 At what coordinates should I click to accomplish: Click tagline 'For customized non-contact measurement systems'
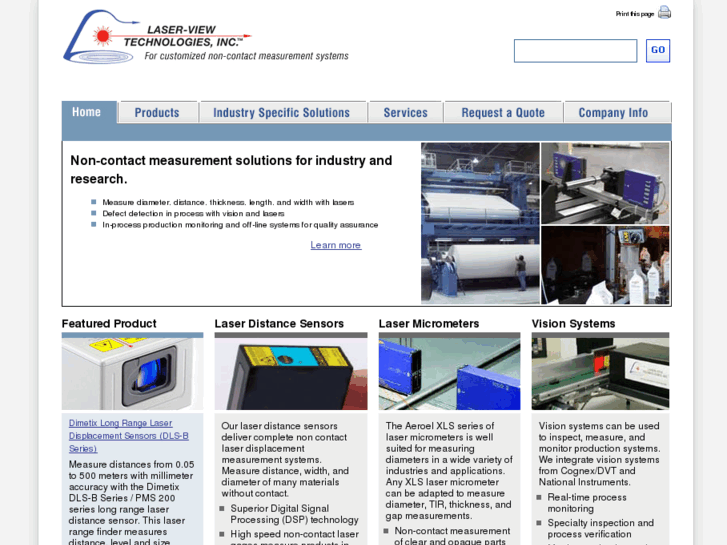246,56
